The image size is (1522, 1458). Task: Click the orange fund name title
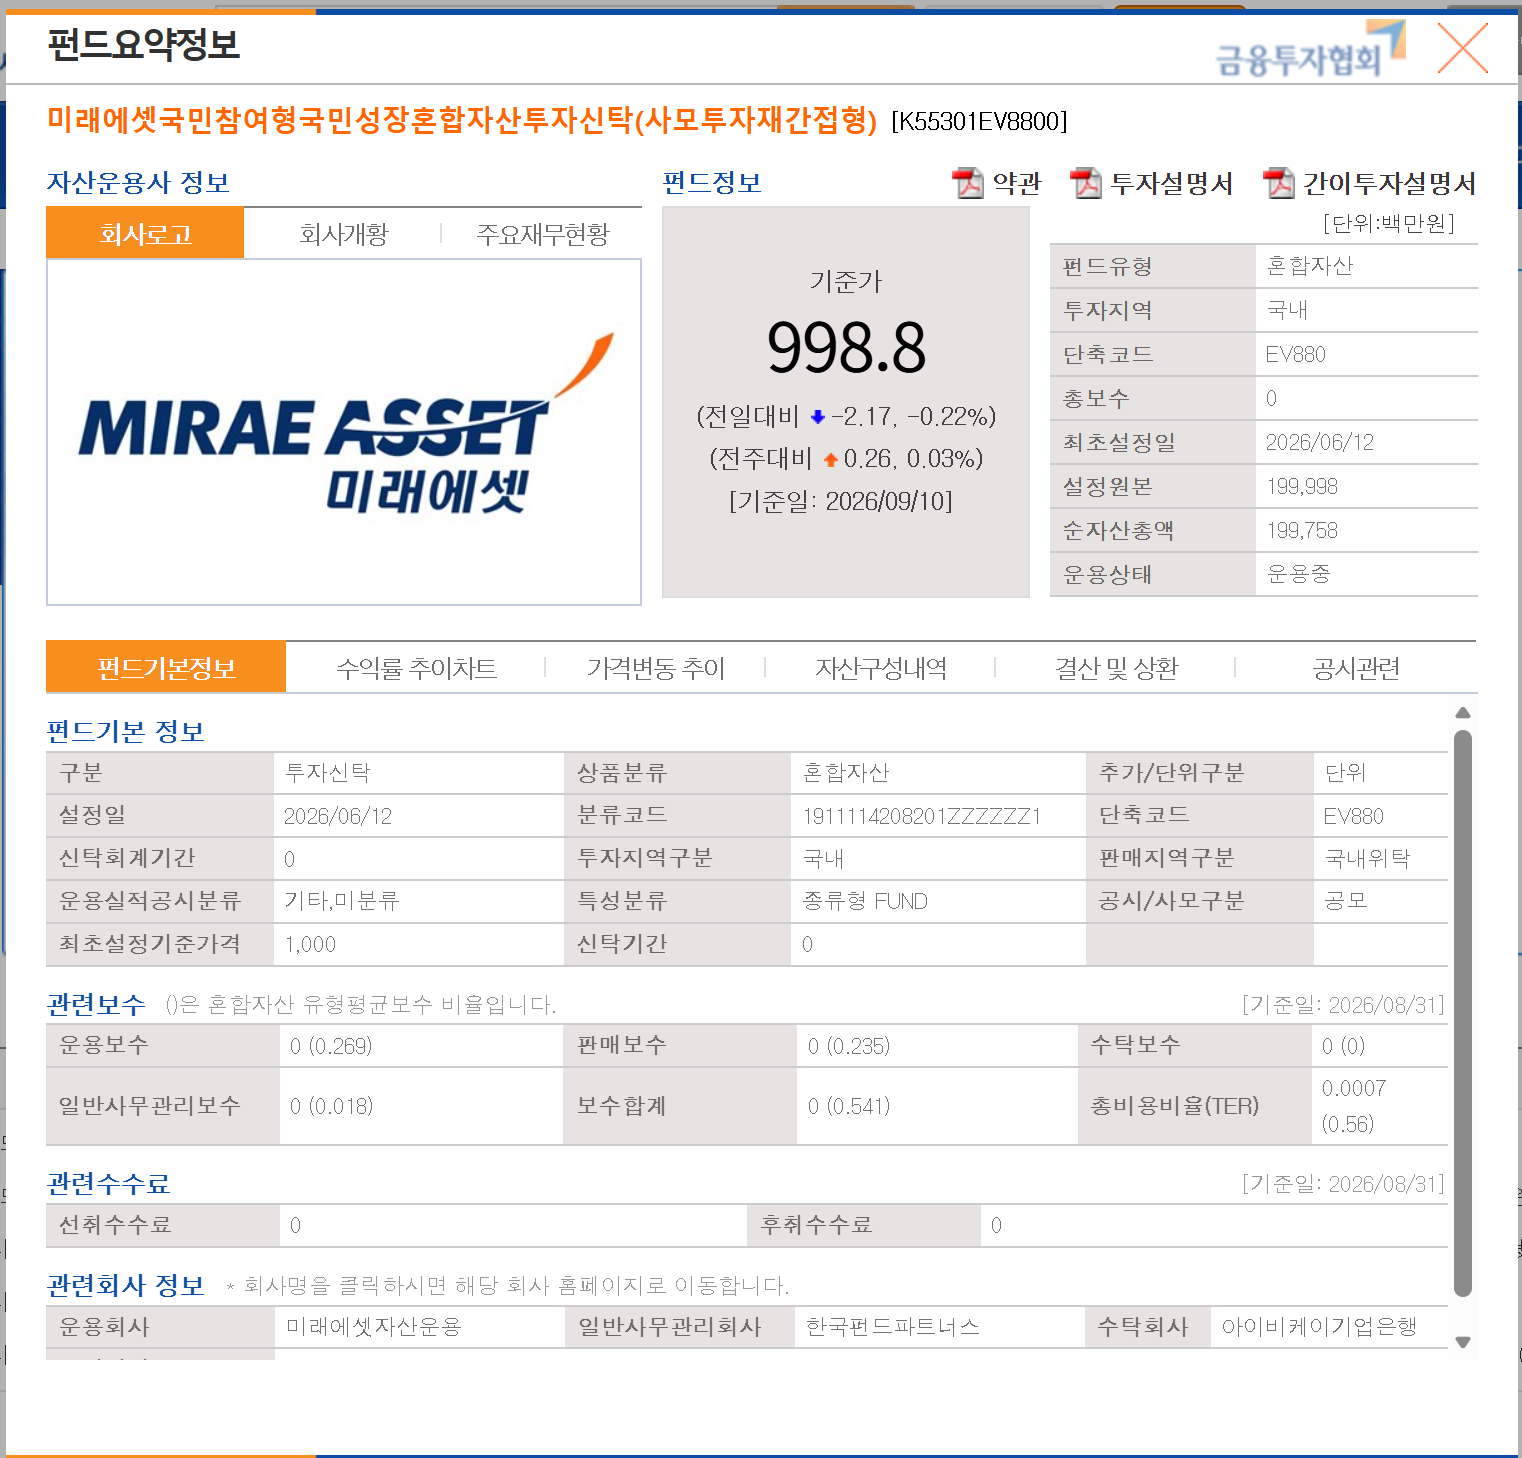(x=462, y=120)
